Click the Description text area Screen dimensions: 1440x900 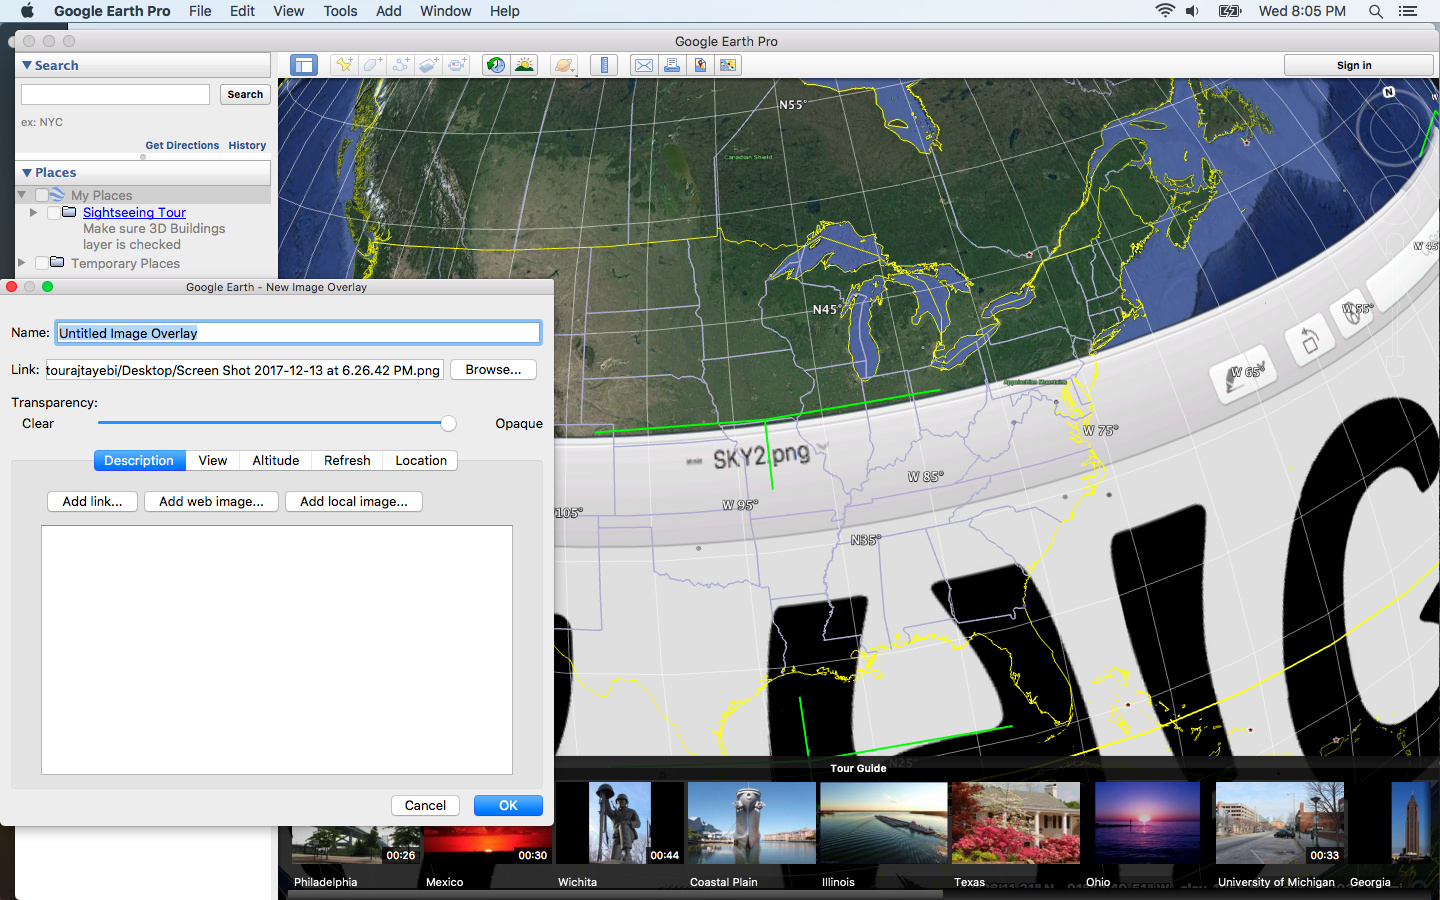coord(277,650)
